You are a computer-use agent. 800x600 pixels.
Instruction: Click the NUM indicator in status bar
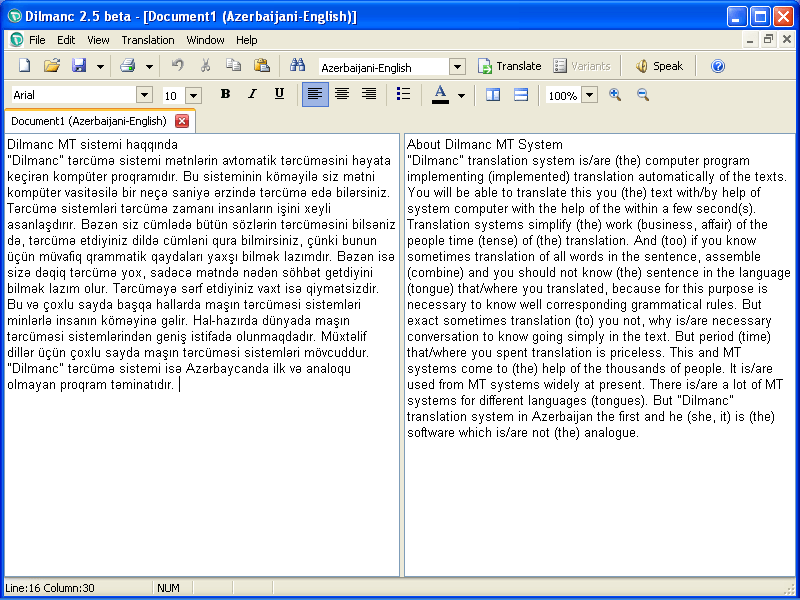pyautogui.click(x=168, y=588)
